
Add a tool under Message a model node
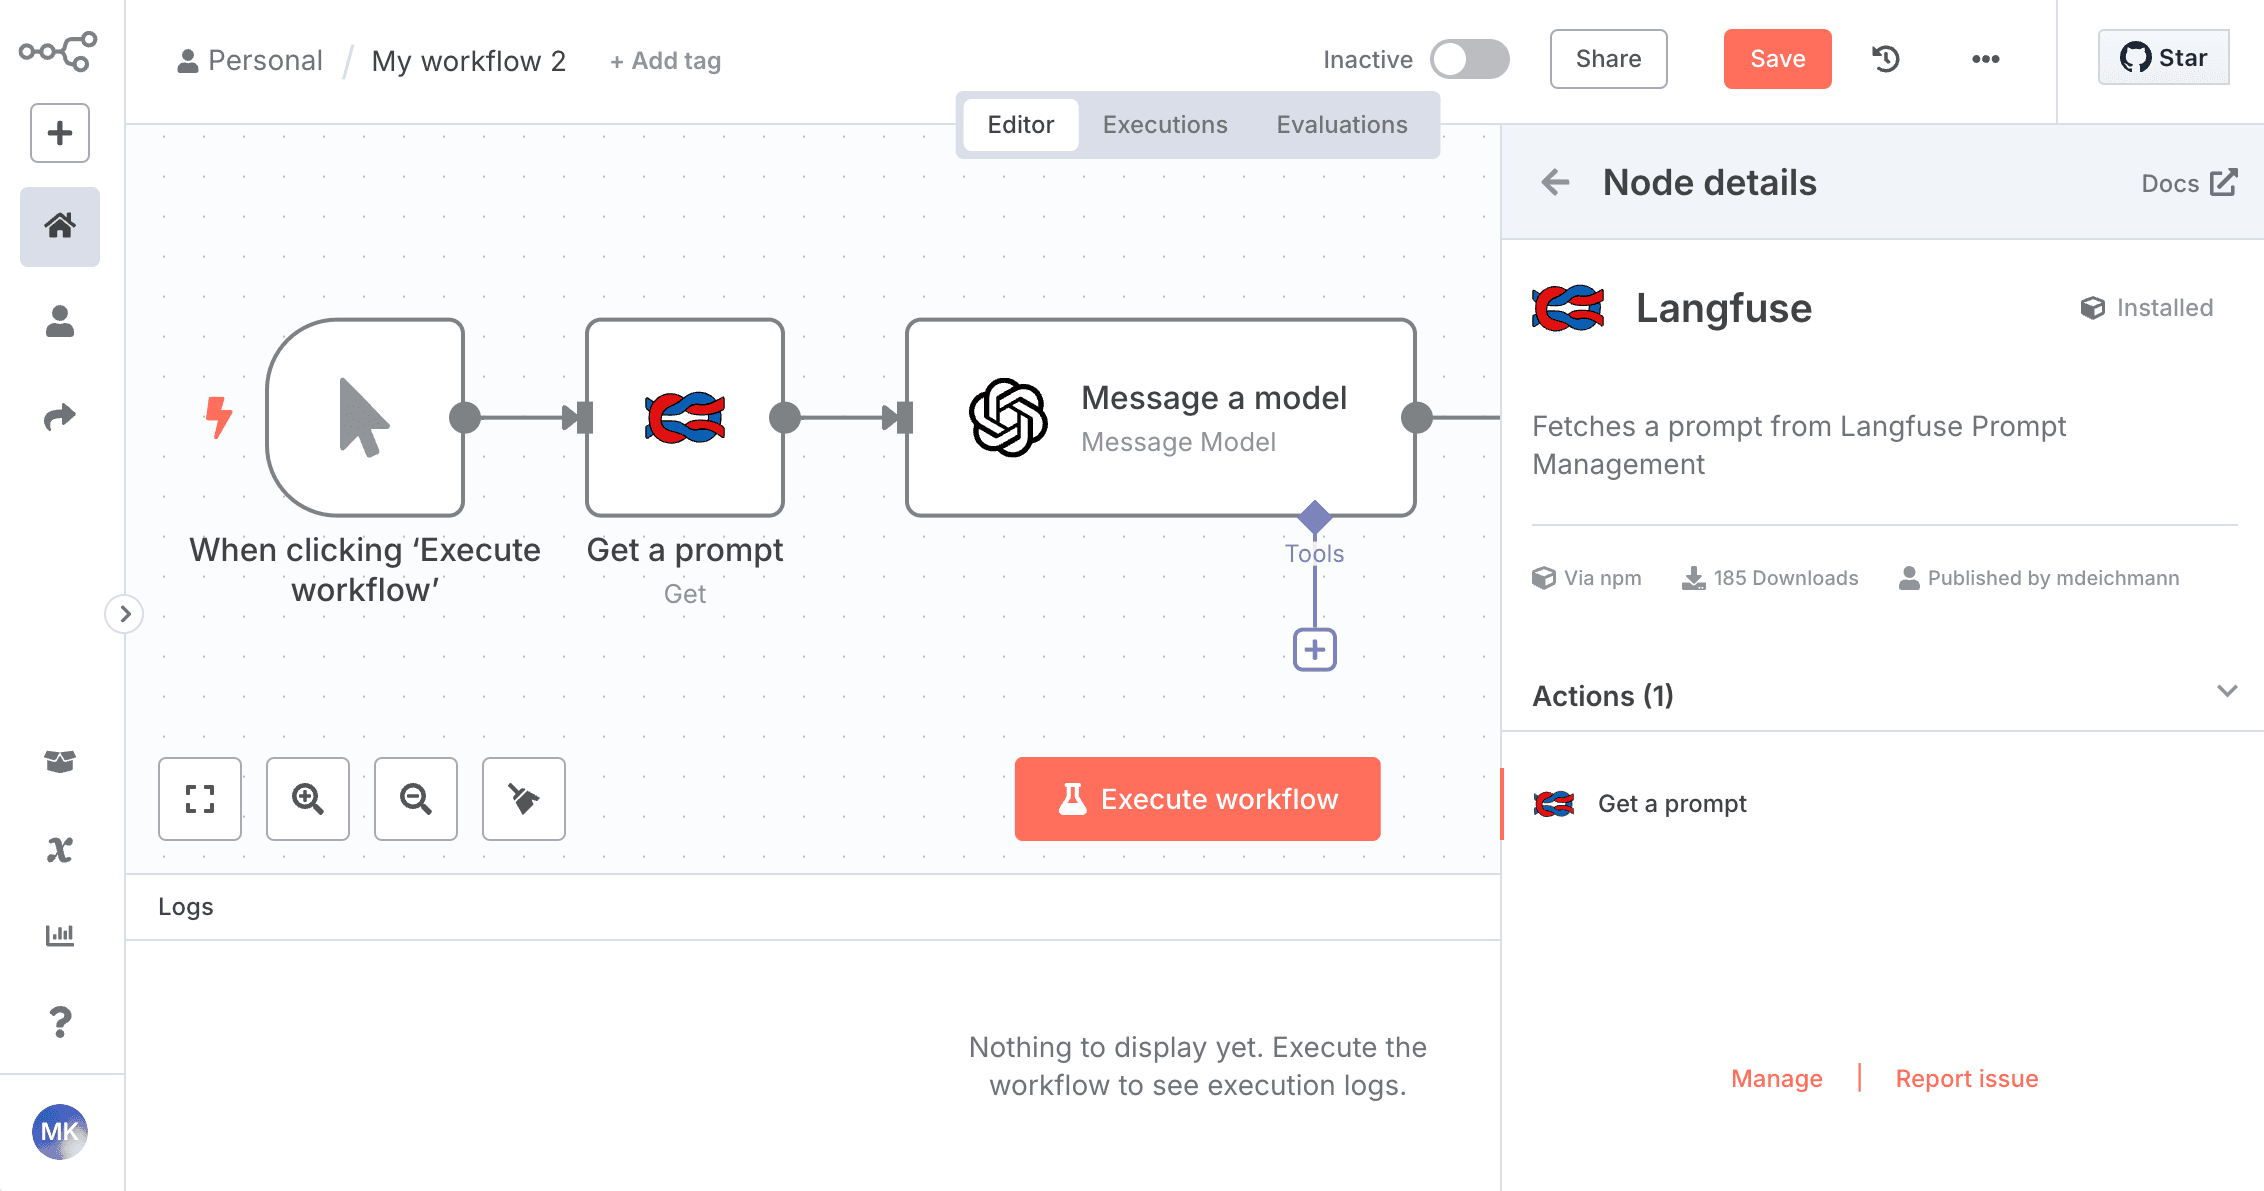pos(1314,649)
